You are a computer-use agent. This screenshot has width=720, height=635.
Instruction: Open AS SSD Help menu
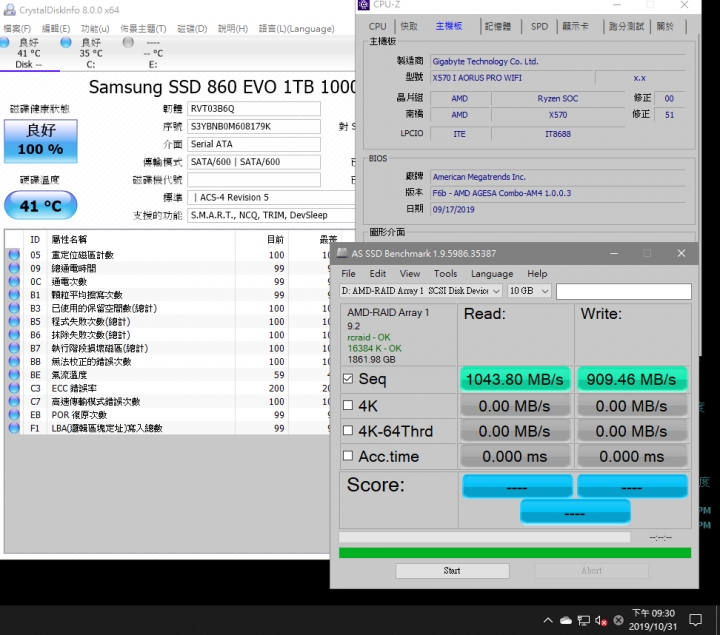click(x=537, y=274)
